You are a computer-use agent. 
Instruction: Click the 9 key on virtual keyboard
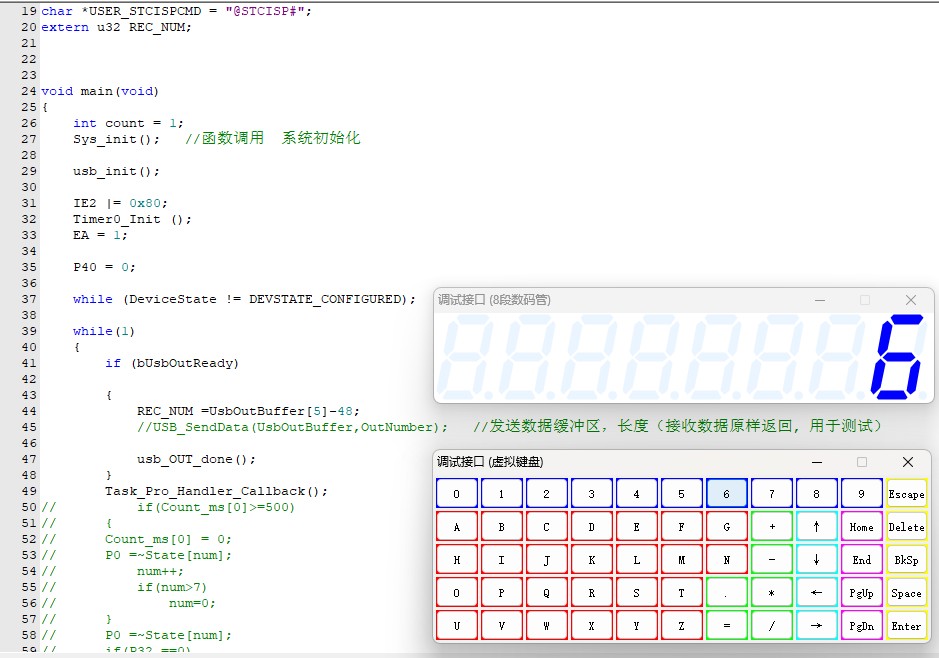861,494
